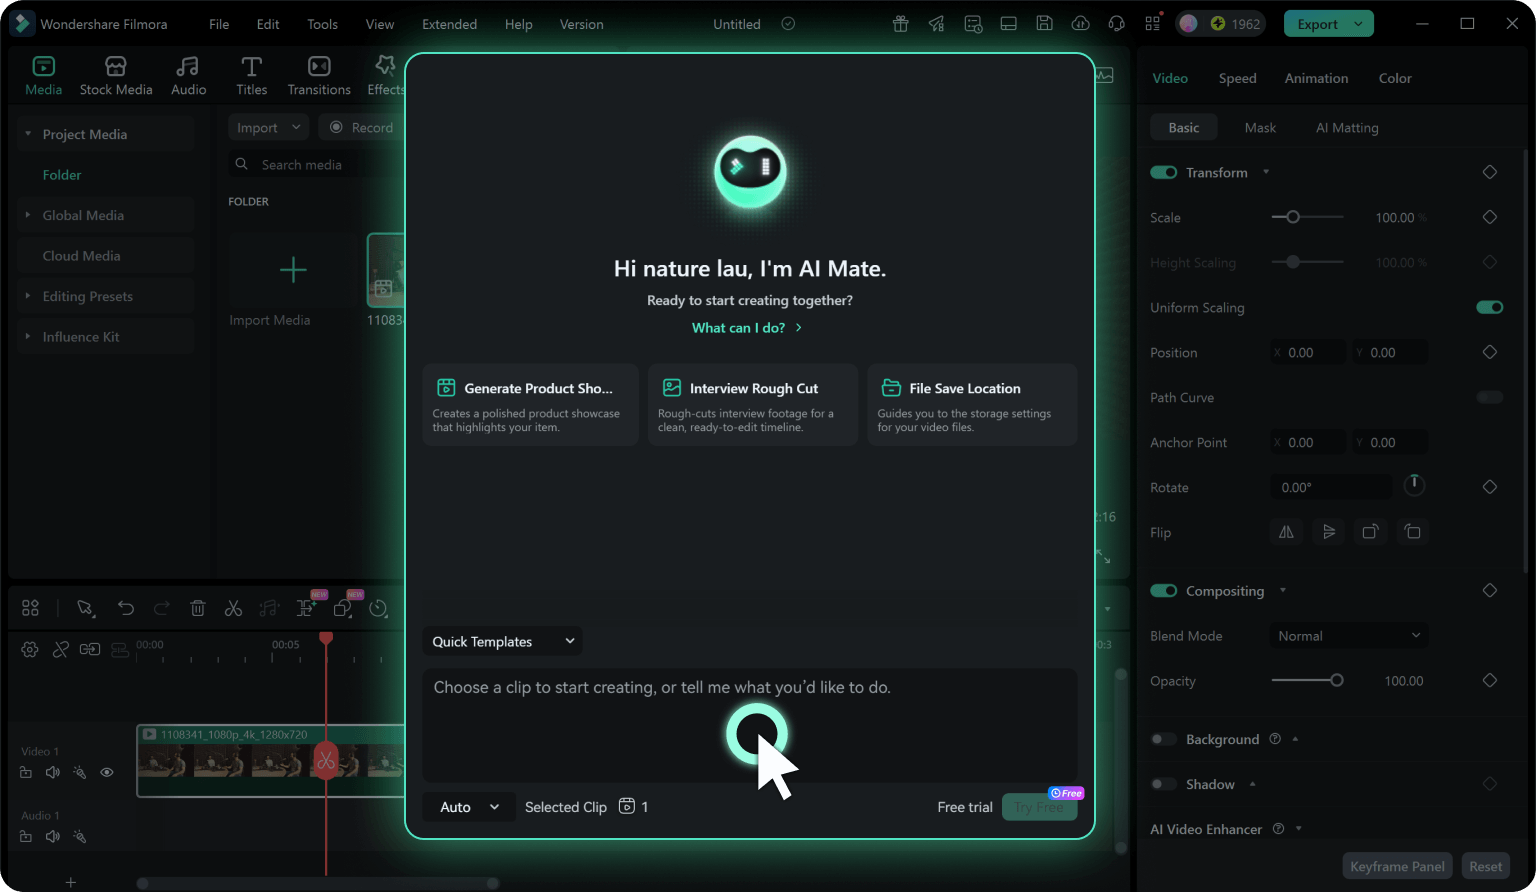Click the user avatar picture
Viewport: 1536px width, 892px height.
[1188, 24]
